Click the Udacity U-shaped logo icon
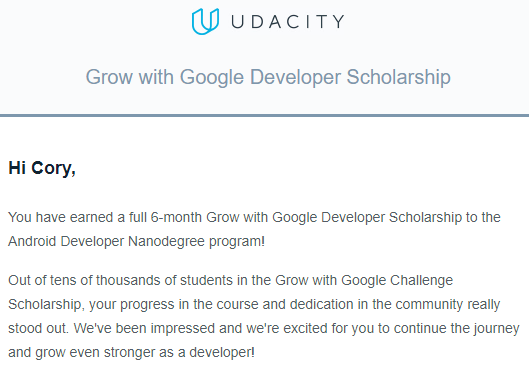Image resolution: width=529 pixels, height=366 pixels. coord(205,21)
